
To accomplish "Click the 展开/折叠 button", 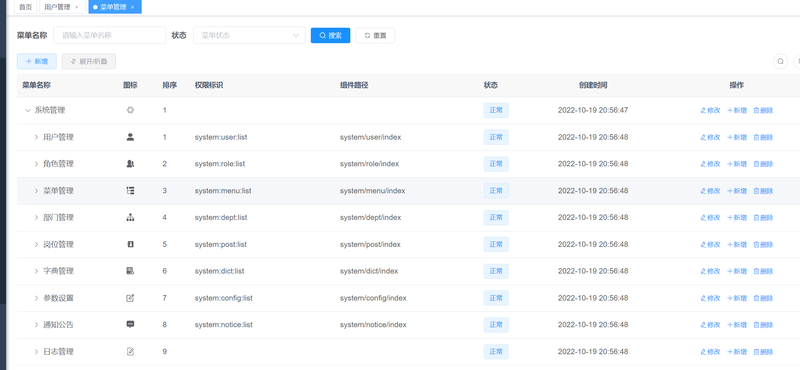I will pyautogui.click(x=89, y=61).
